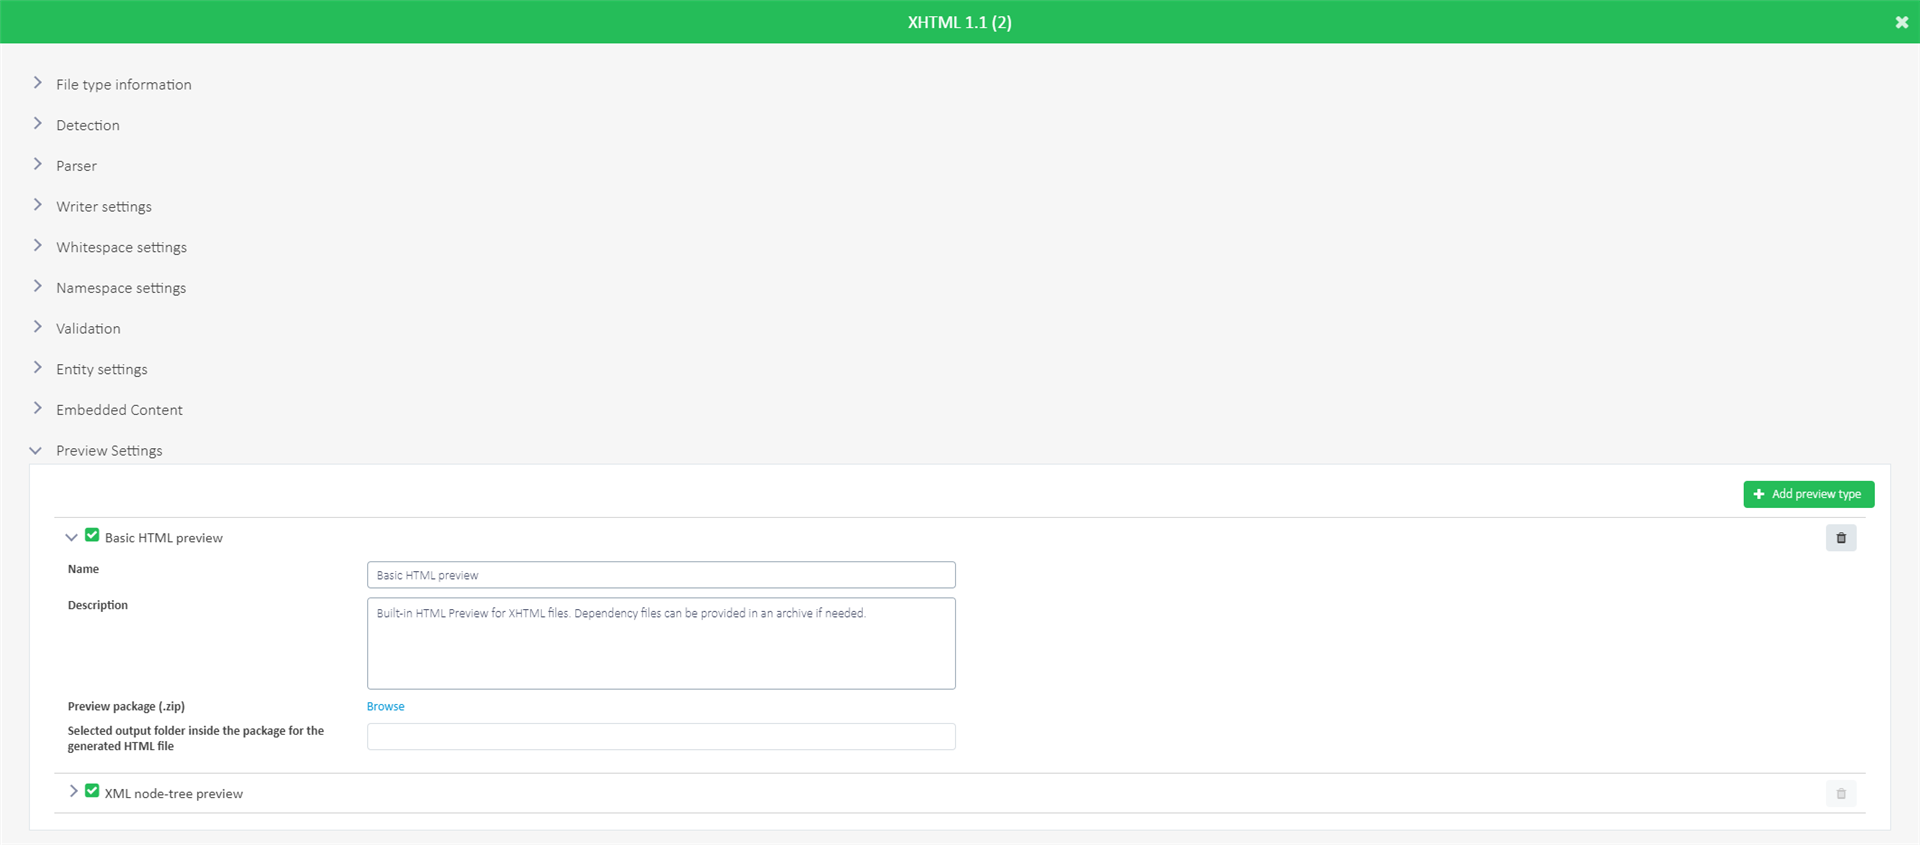
Task: Expand File type information section
Action: [37, 83]
